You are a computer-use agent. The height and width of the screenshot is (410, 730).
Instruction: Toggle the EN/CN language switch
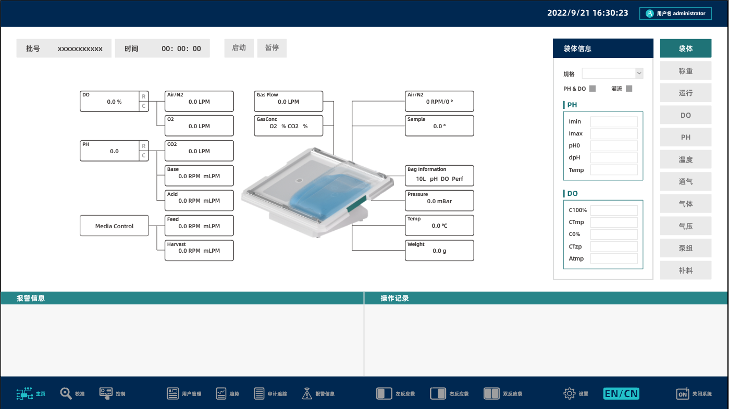click(621, 394)
